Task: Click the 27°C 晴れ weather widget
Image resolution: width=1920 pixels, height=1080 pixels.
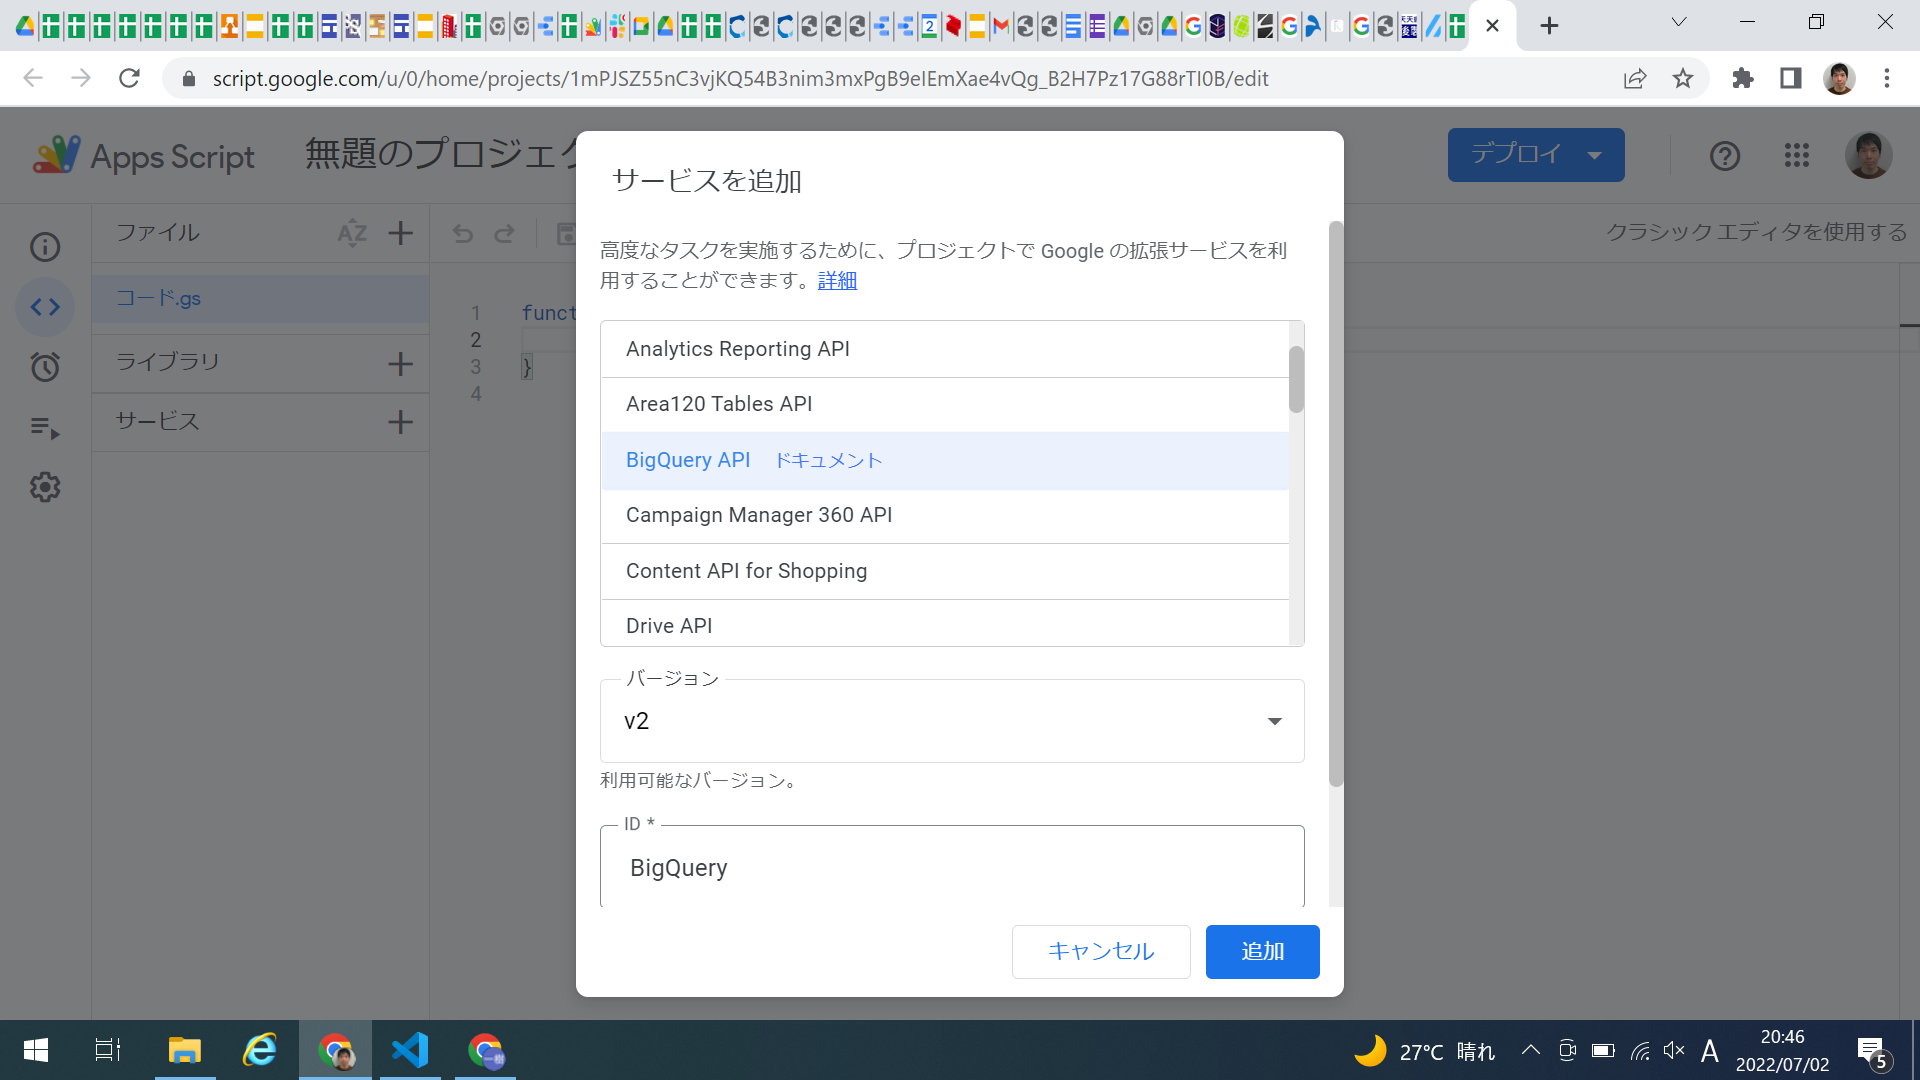Action: [1424, 1051]
